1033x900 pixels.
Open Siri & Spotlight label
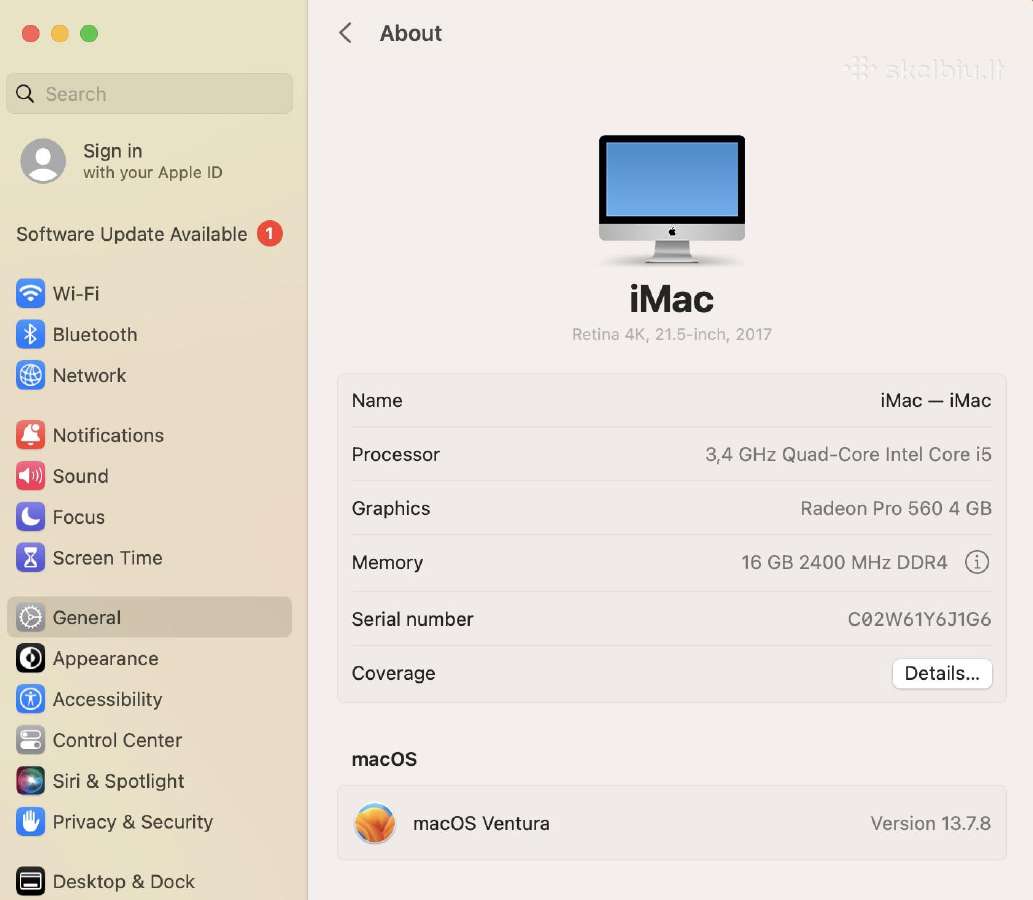click(118, 781)
